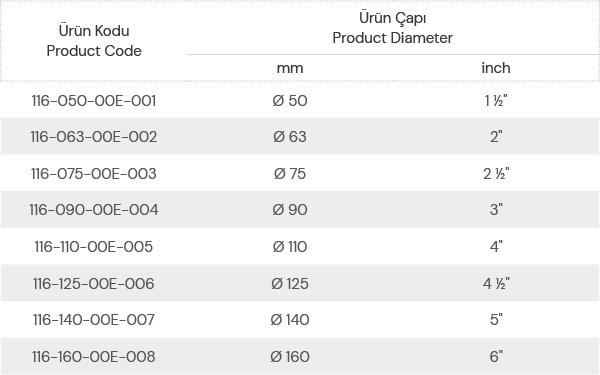
Task: Click the Ø 50 diameter cell
Action: [x=290, y=101]
